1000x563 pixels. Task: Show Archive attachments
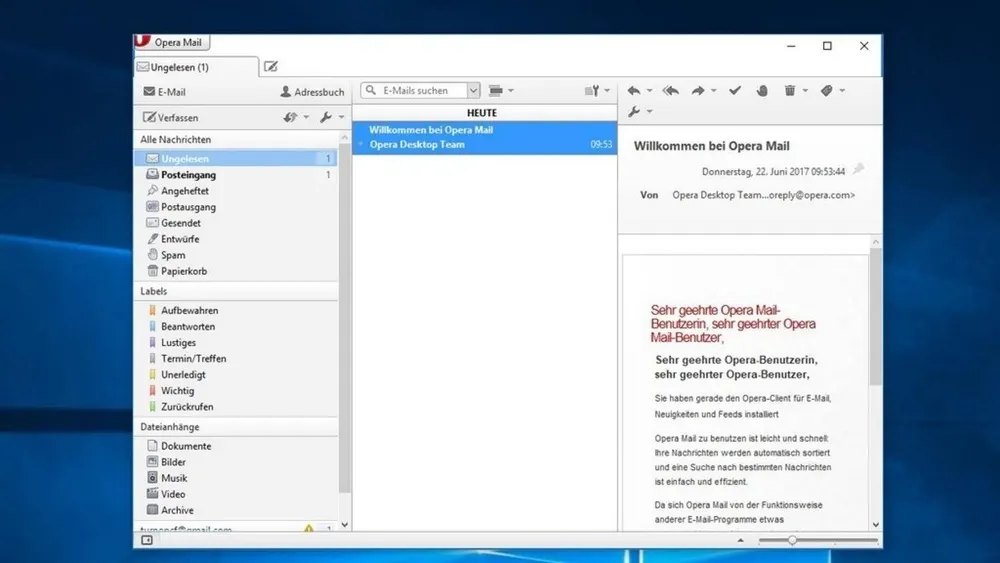[x=236, y=510]
